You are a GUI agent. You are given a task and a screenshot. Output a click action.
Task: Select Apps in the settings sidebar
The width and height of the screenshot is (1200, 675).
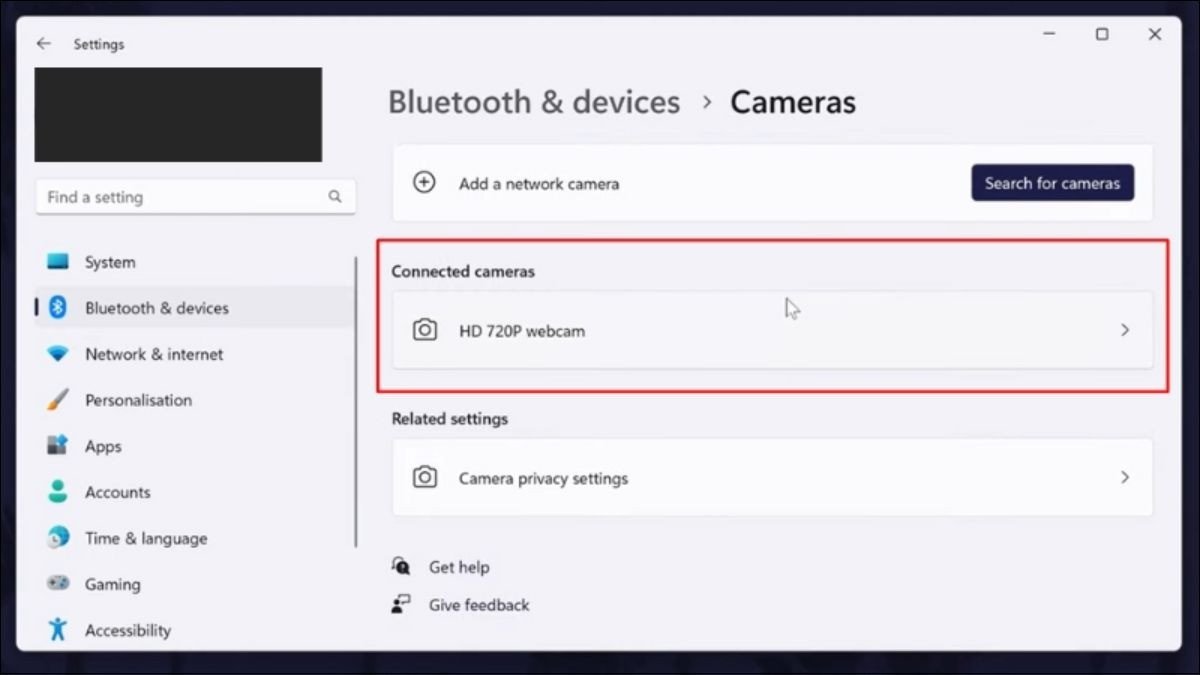(x=103, y=446)
